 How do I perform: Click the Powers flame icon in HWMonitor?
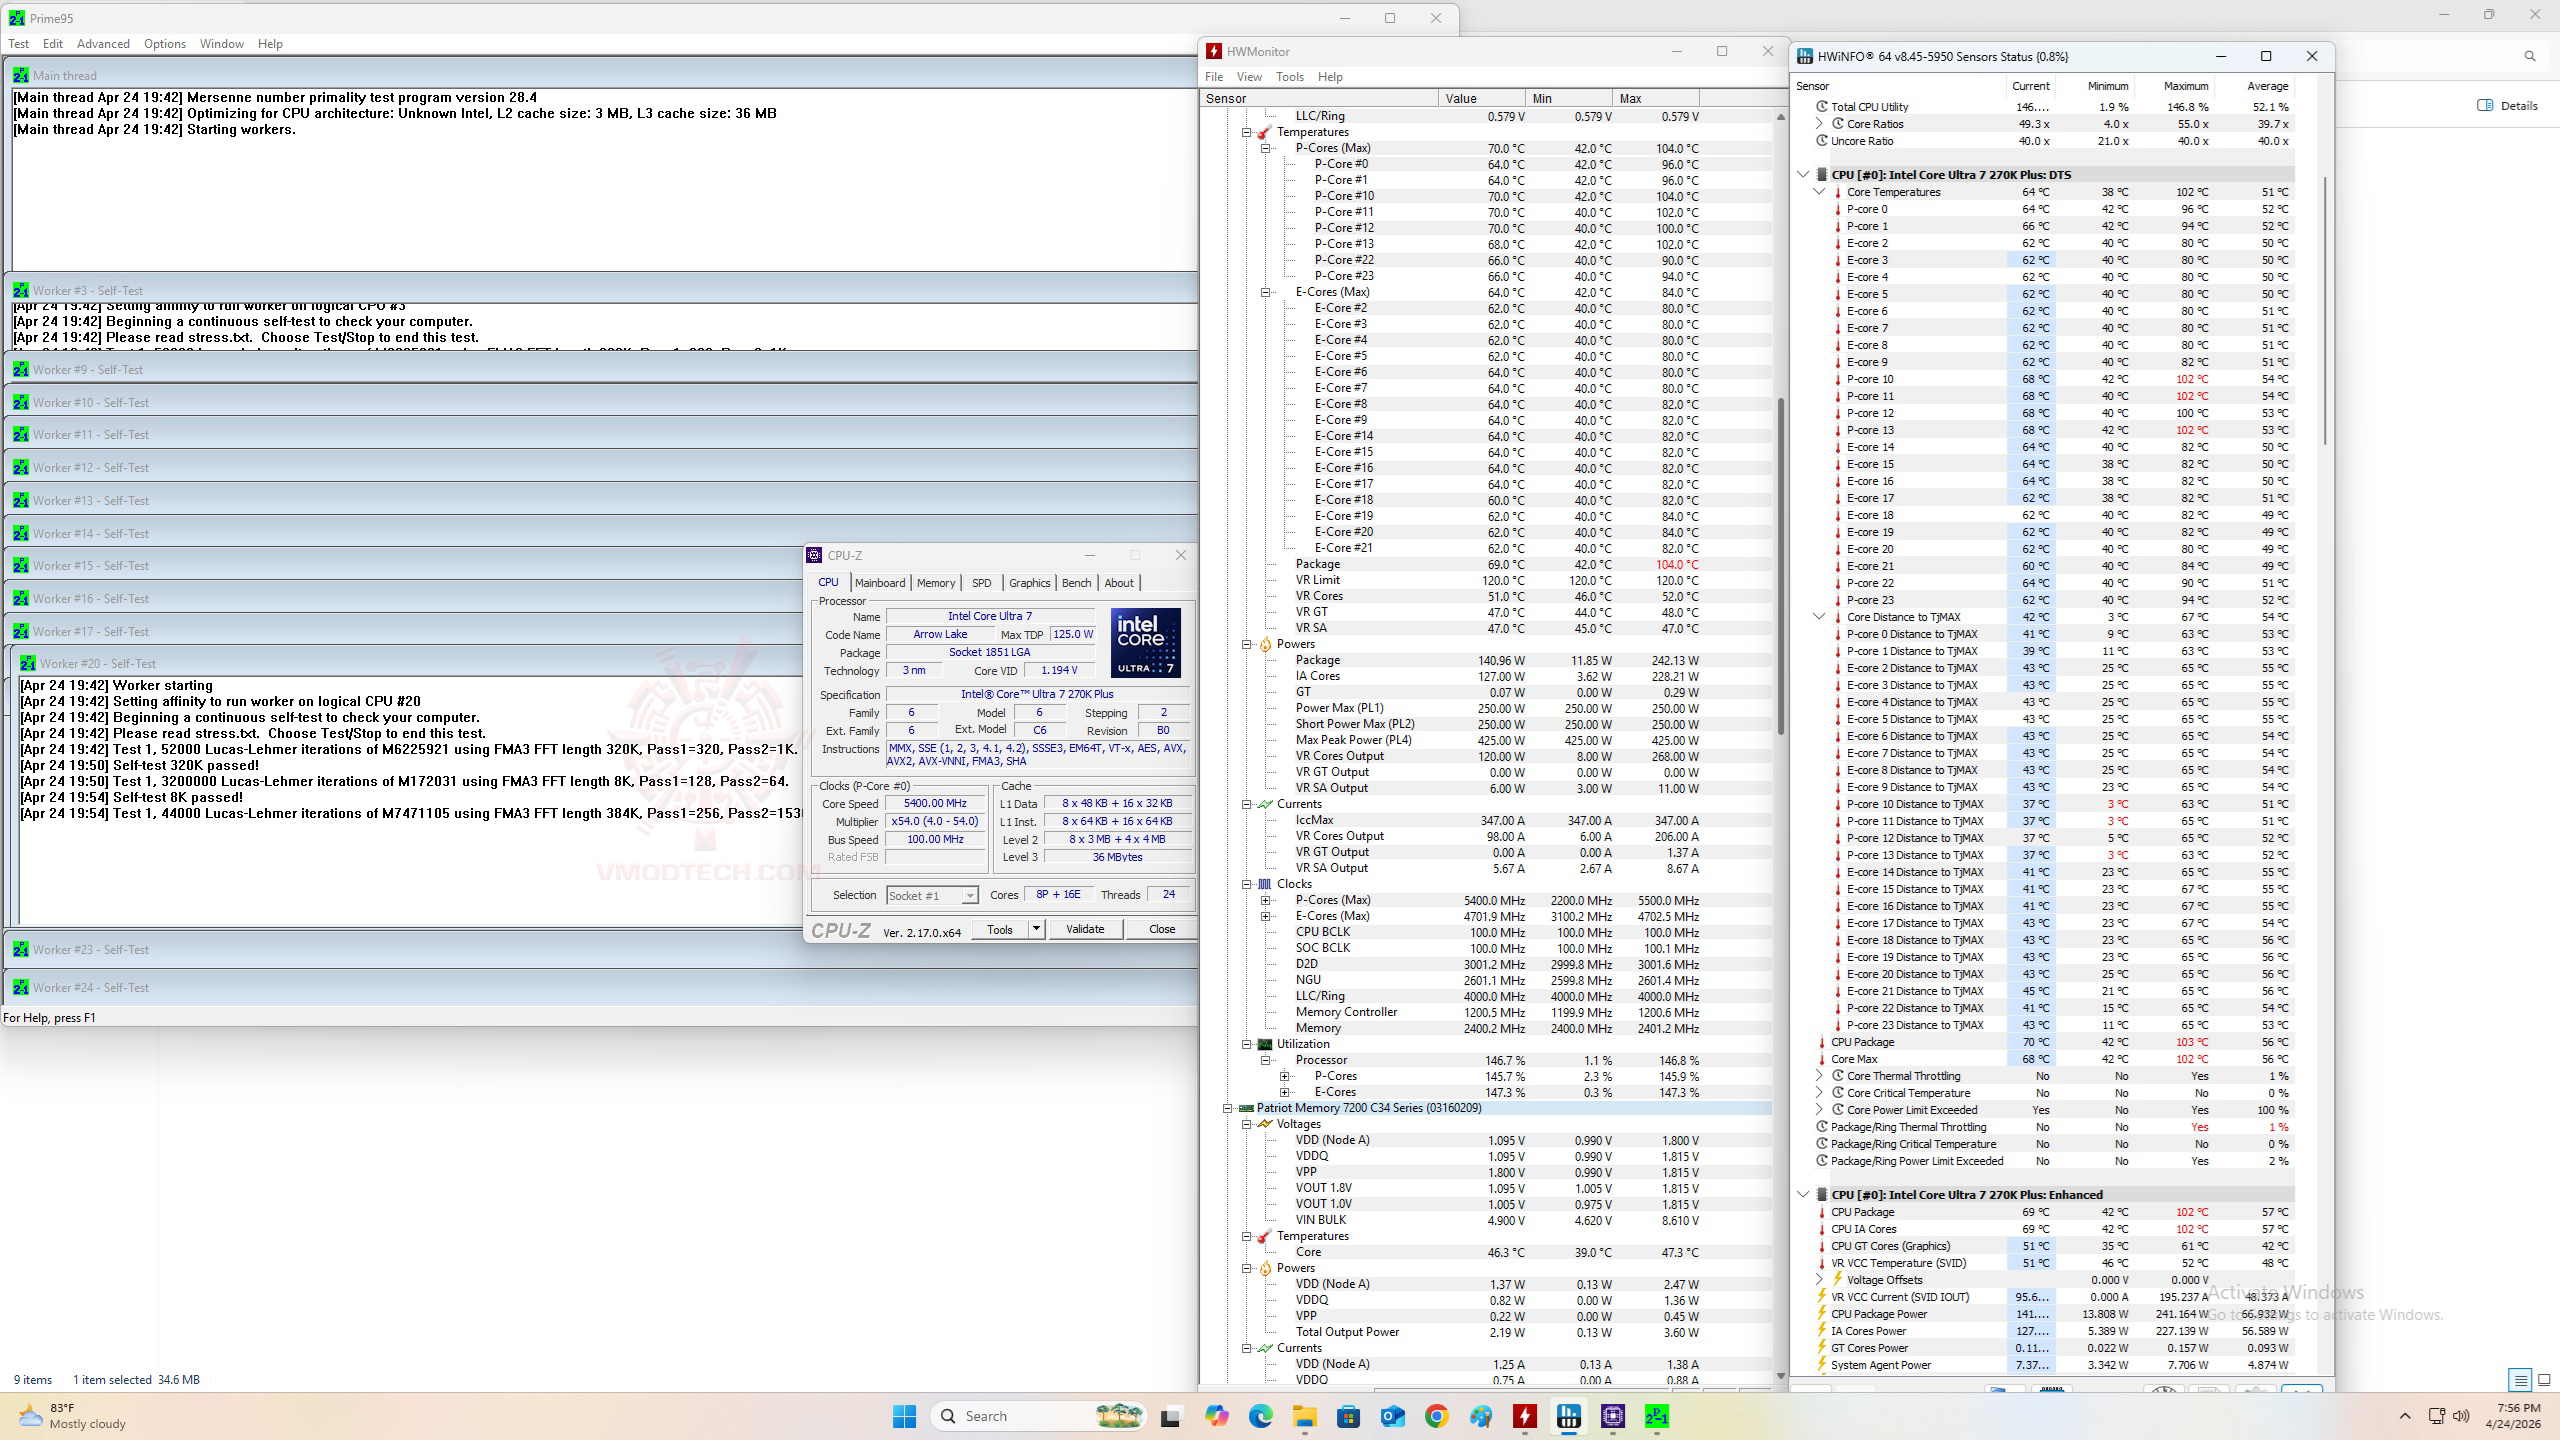[x=1265, y=644]
